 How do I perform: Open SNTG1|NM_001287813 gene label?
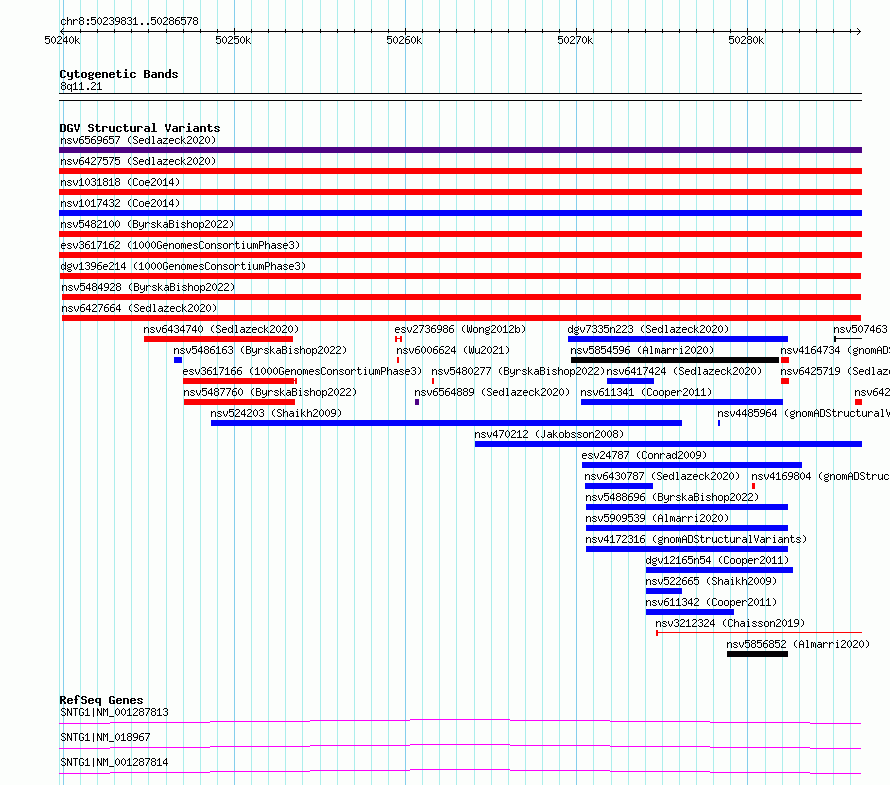(114, 712)
